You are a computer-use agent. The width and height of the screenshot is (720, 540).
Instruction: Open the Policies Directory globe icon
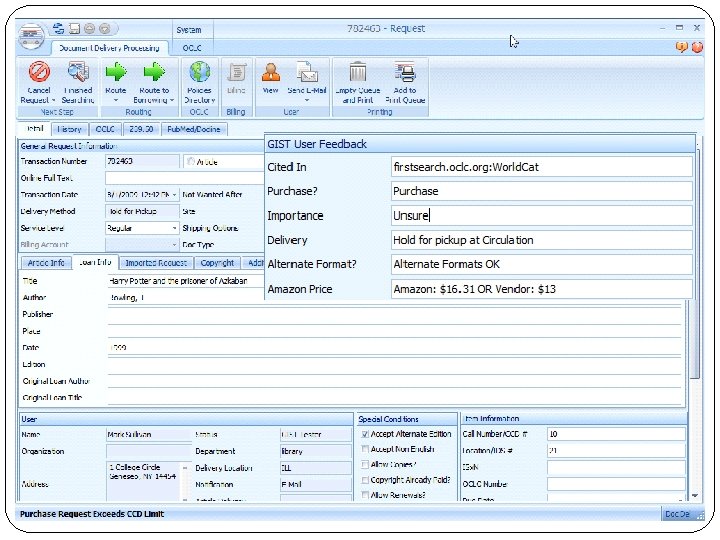pos(200,72)
